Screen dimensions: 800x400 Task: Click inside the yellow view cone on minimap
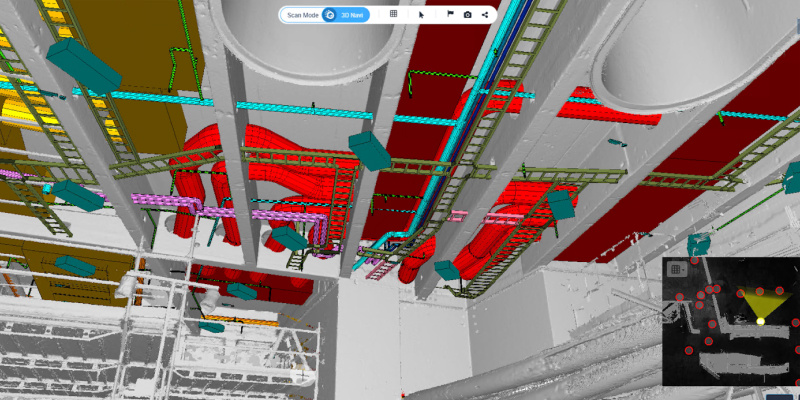[x=760, y=302]
